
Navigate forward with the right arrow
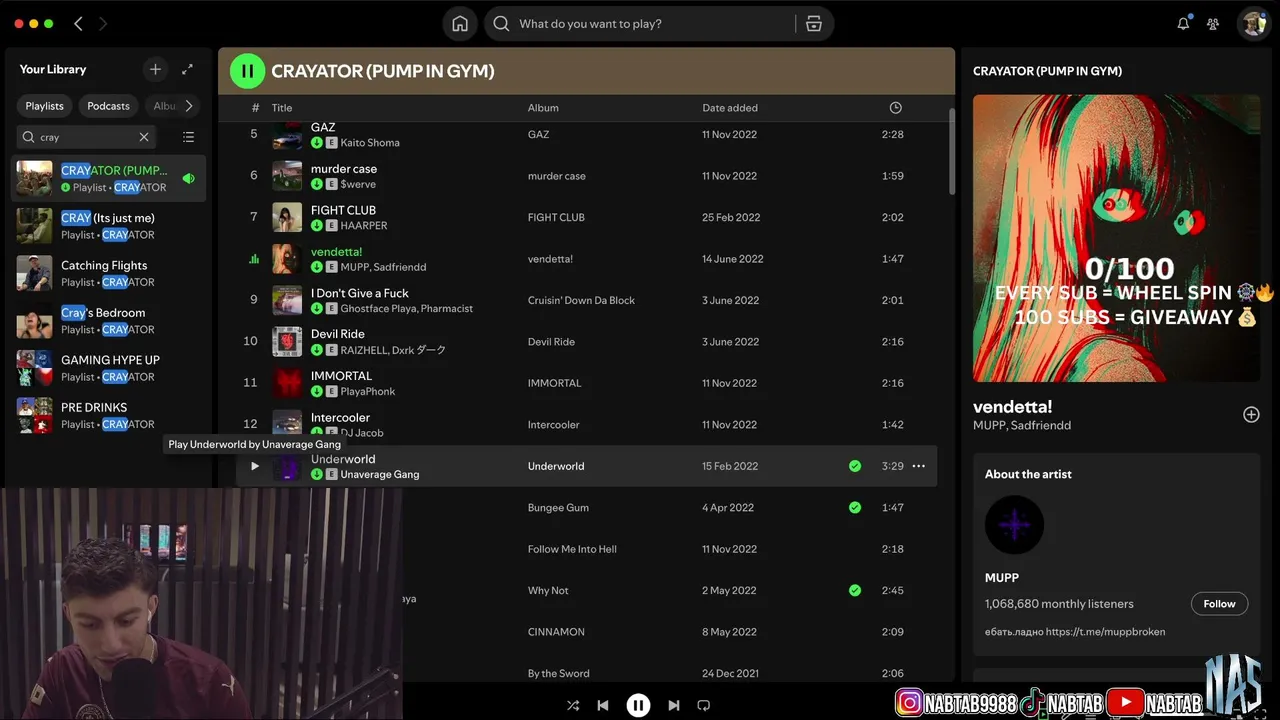[103, 24]
